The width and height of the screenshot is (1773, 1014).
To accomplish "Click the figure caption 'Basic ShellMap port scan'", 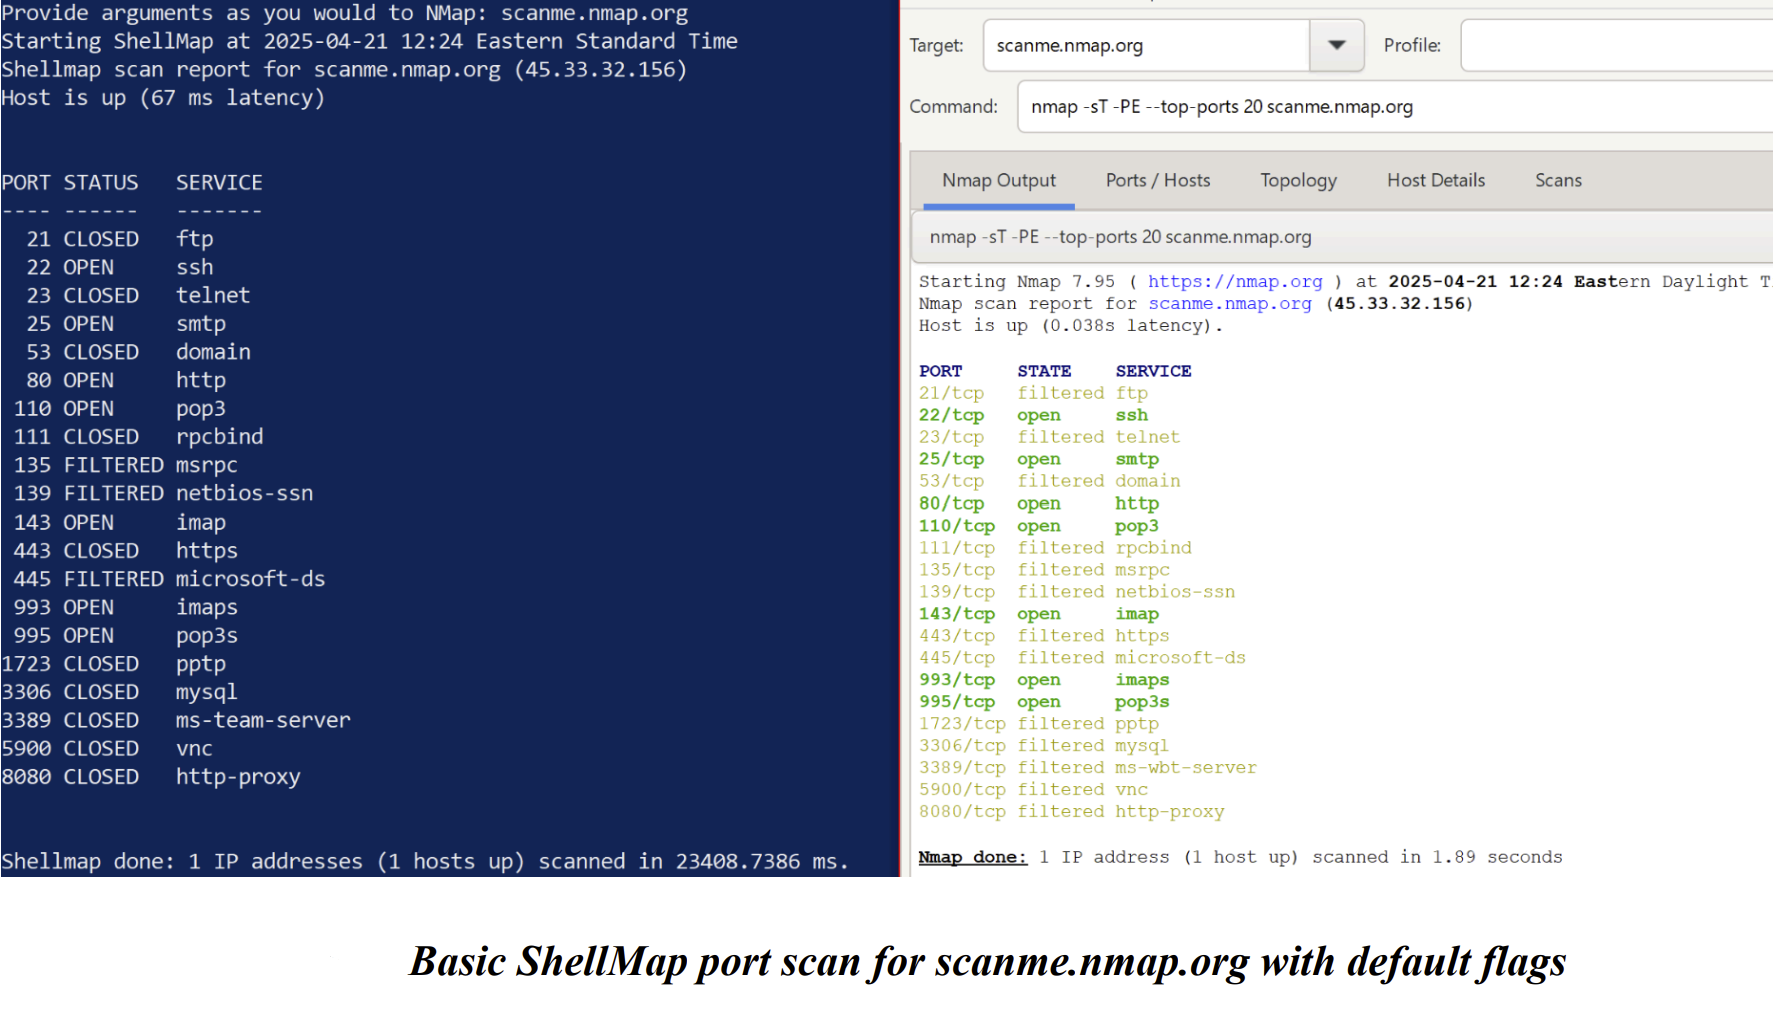I will pyautogui.click(x=988, y=962).
